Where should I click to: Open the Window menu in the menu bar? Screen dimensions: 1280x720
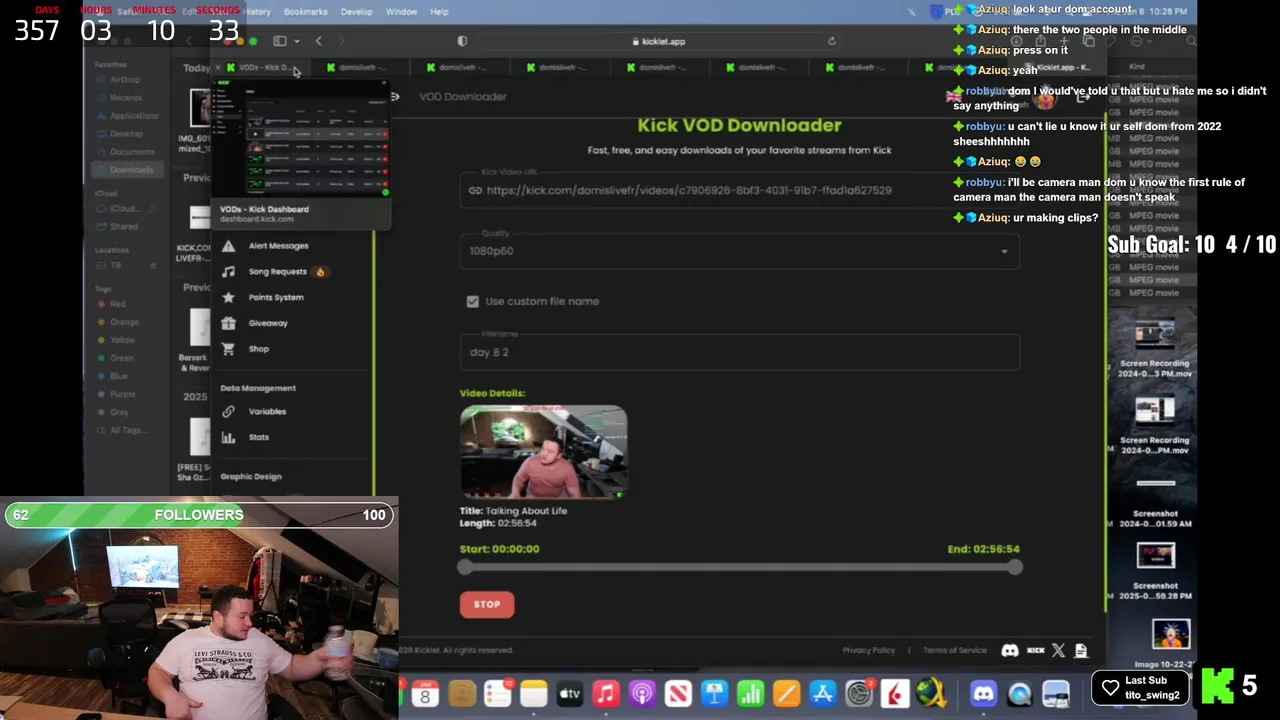[x=401, y=12]
